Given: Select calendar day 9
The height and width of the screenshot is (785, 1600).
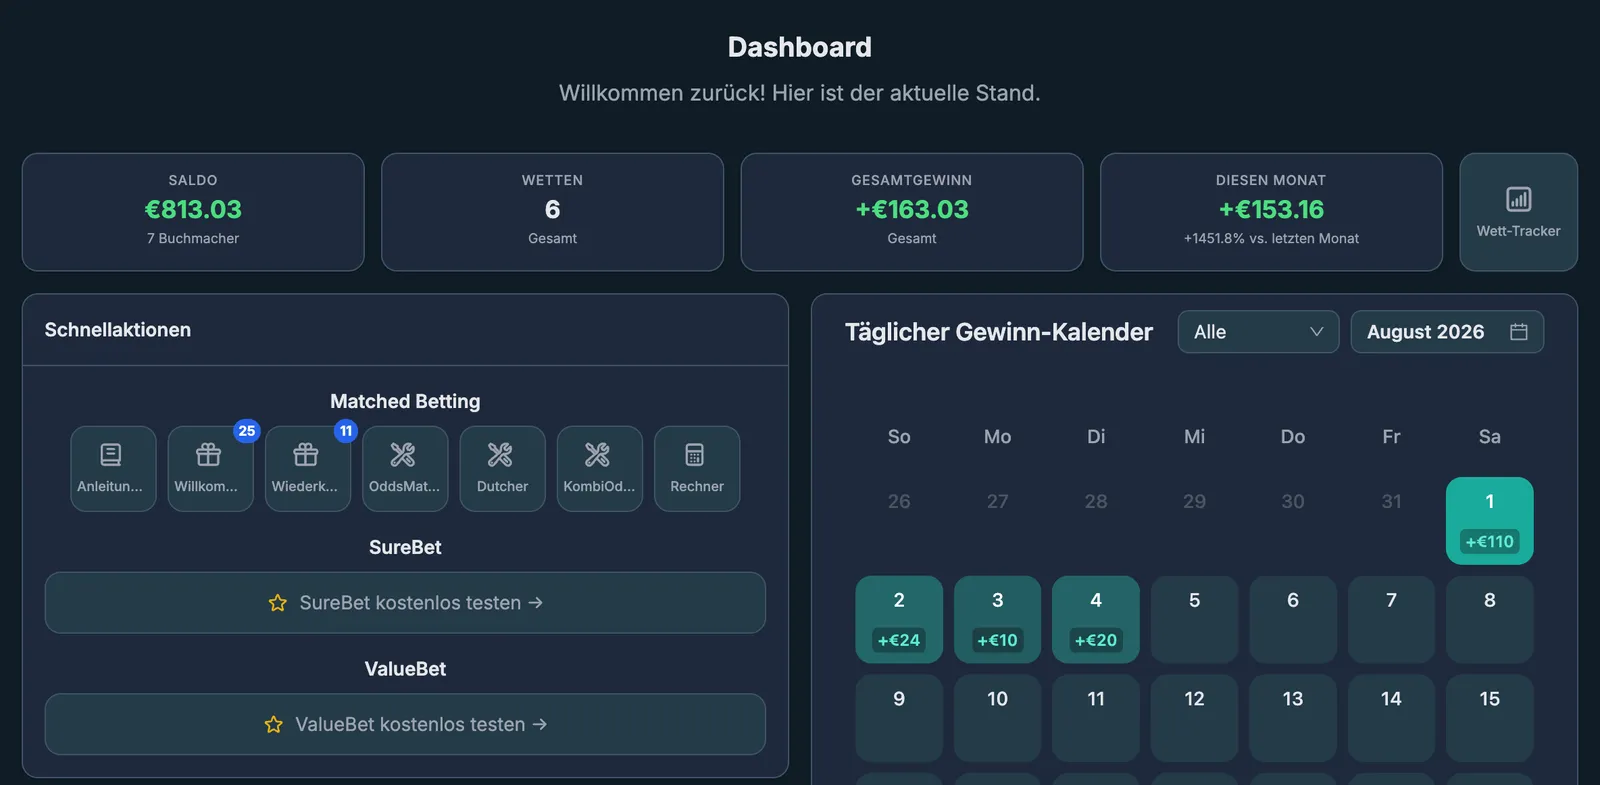Looking at the screenshot, I should (899, 718).
